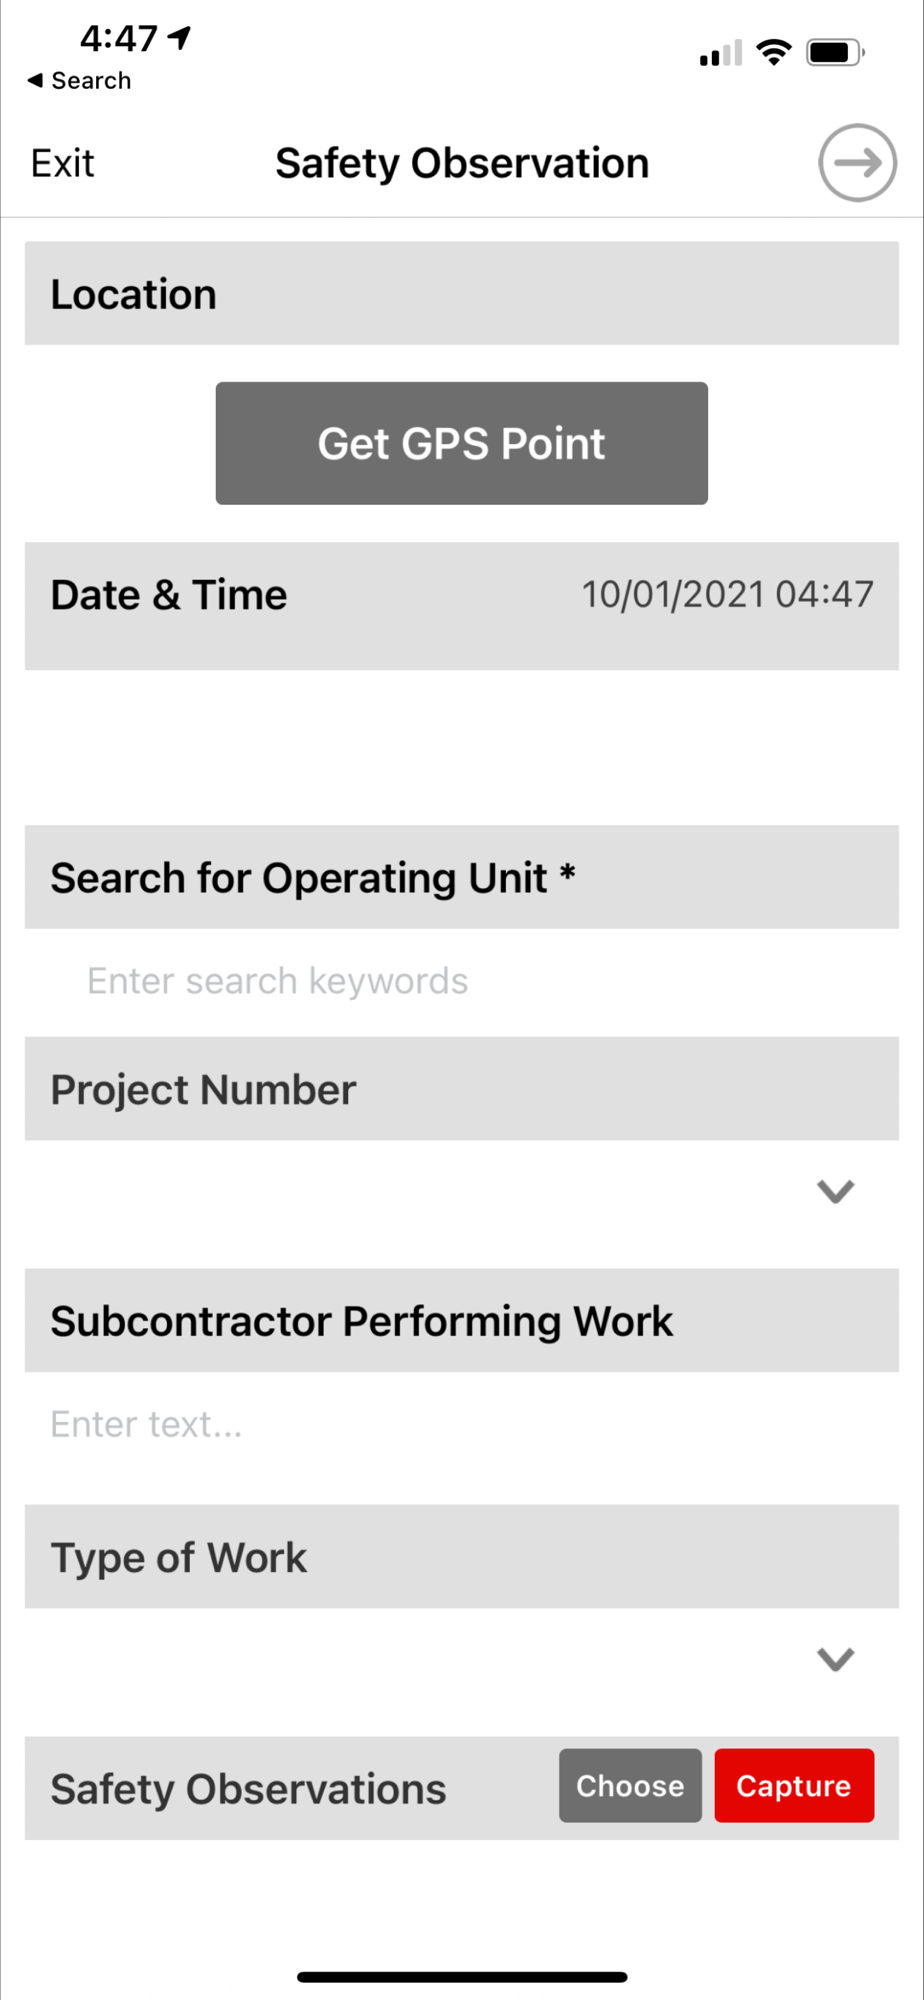Tap the back triangle beside Search
This screenshot has height=2000, width=924.
click(35, 80)
